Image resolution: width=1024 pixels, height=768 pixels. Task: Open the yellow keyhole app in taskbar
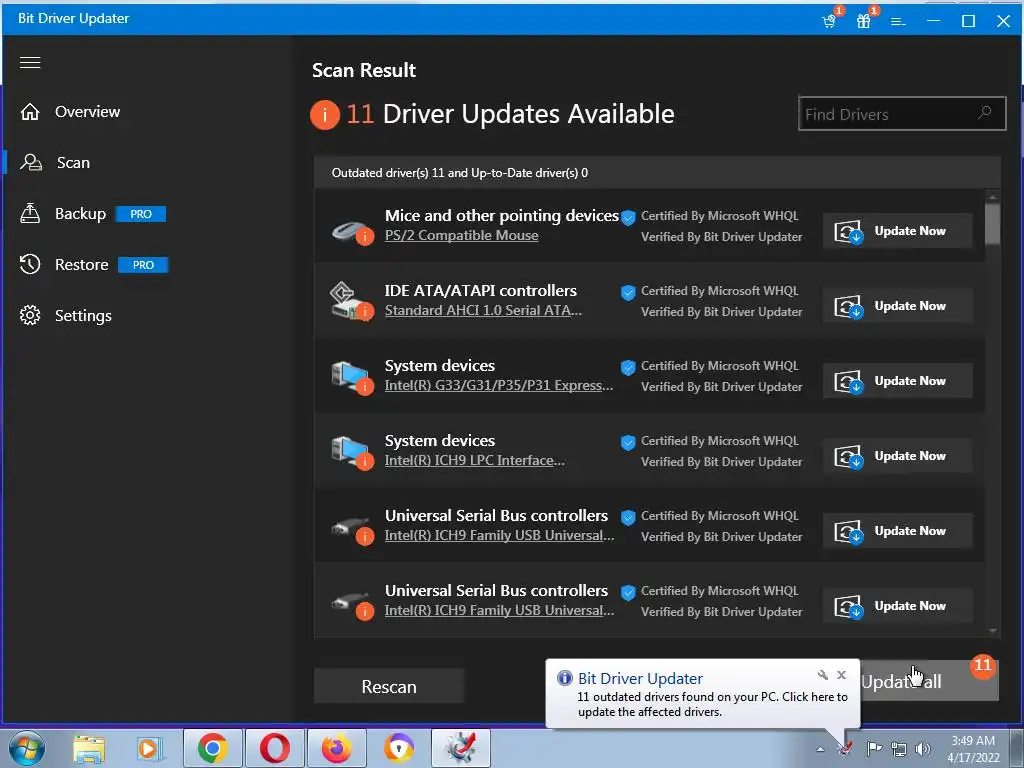click(x=399, y=748)
